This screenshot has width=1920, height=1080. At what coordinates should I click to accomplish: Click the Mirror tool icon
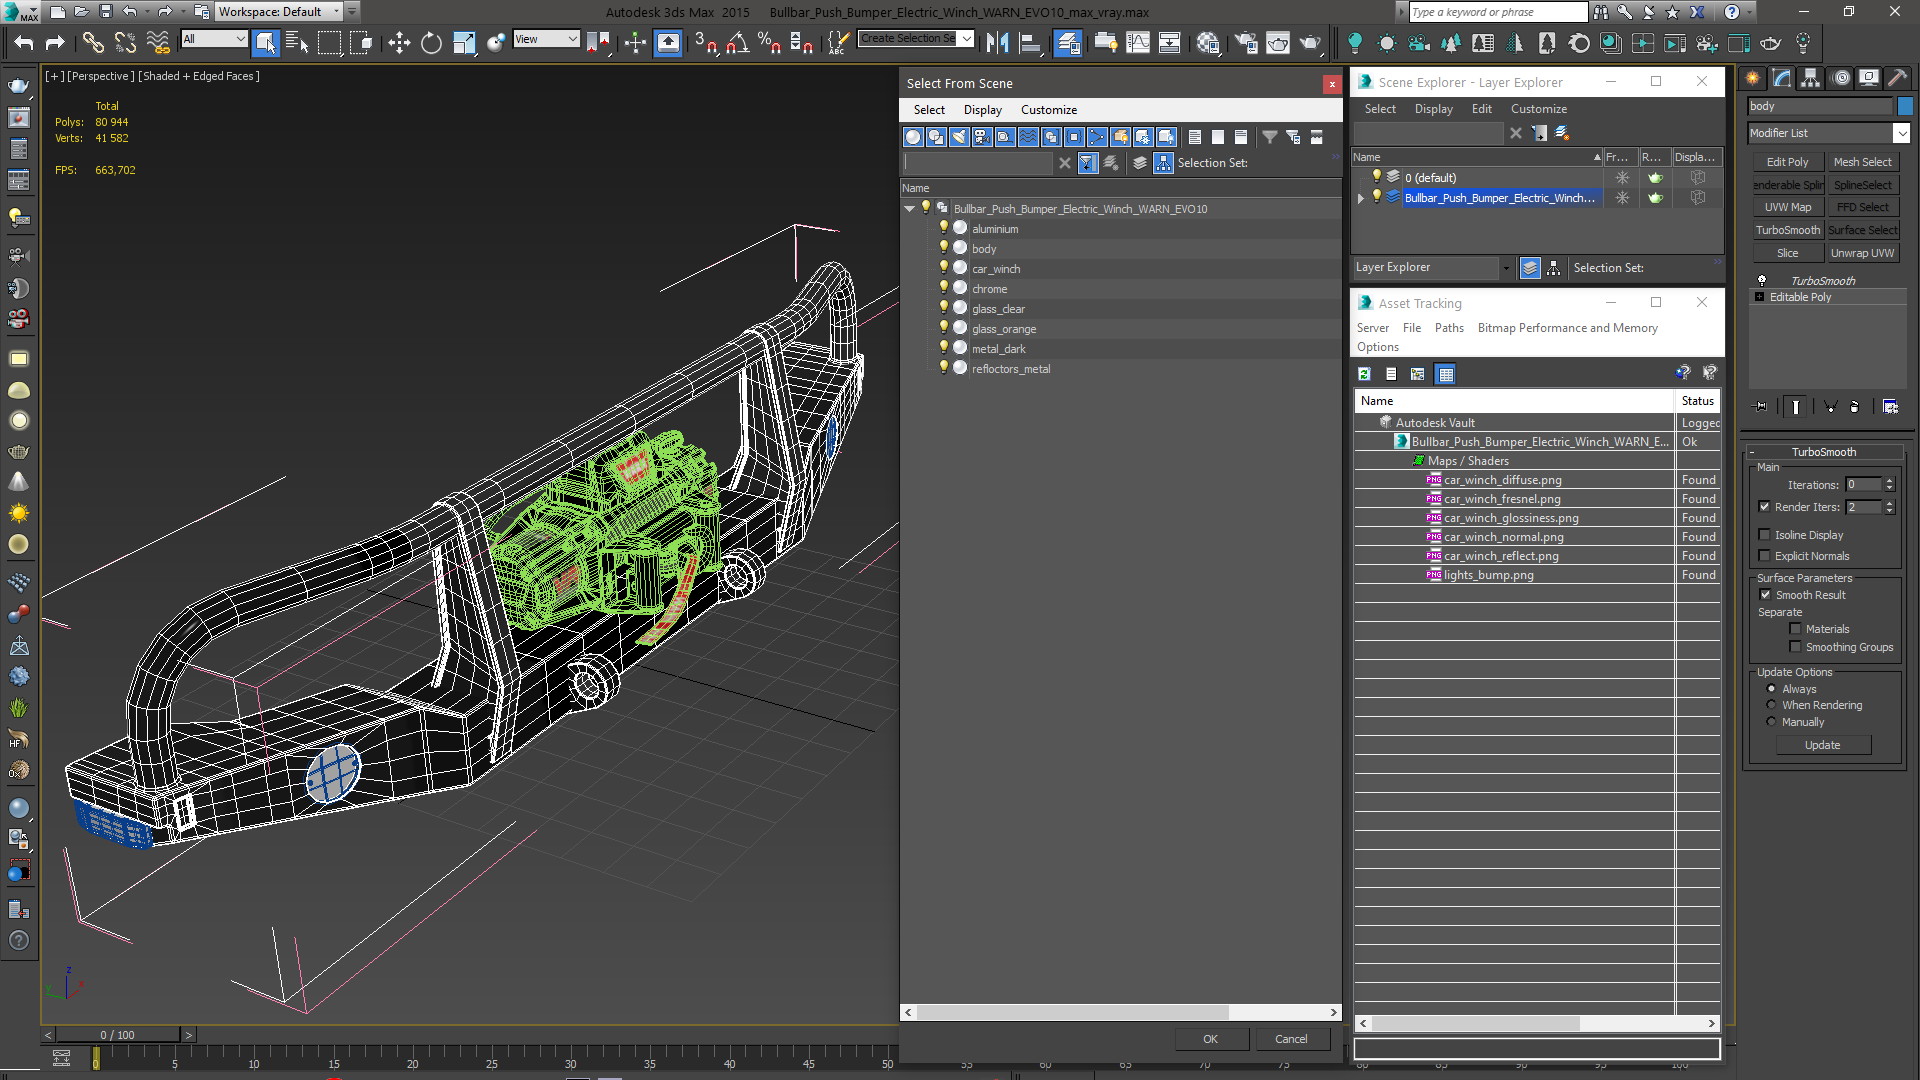[x=997, y=43]
